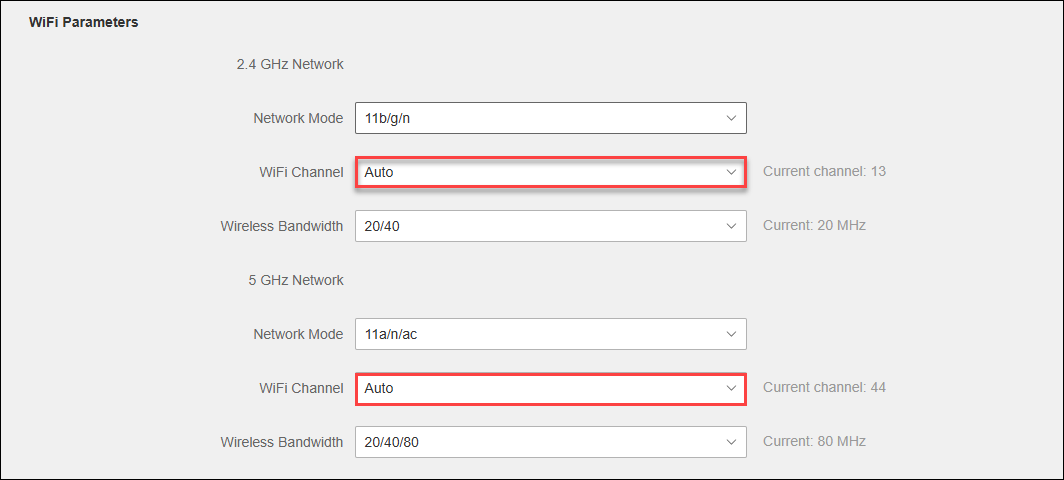Click the 5 GHz Wireless Bandwidth label
This screenshot has height=480, width=1064.
tap(282, 442)
